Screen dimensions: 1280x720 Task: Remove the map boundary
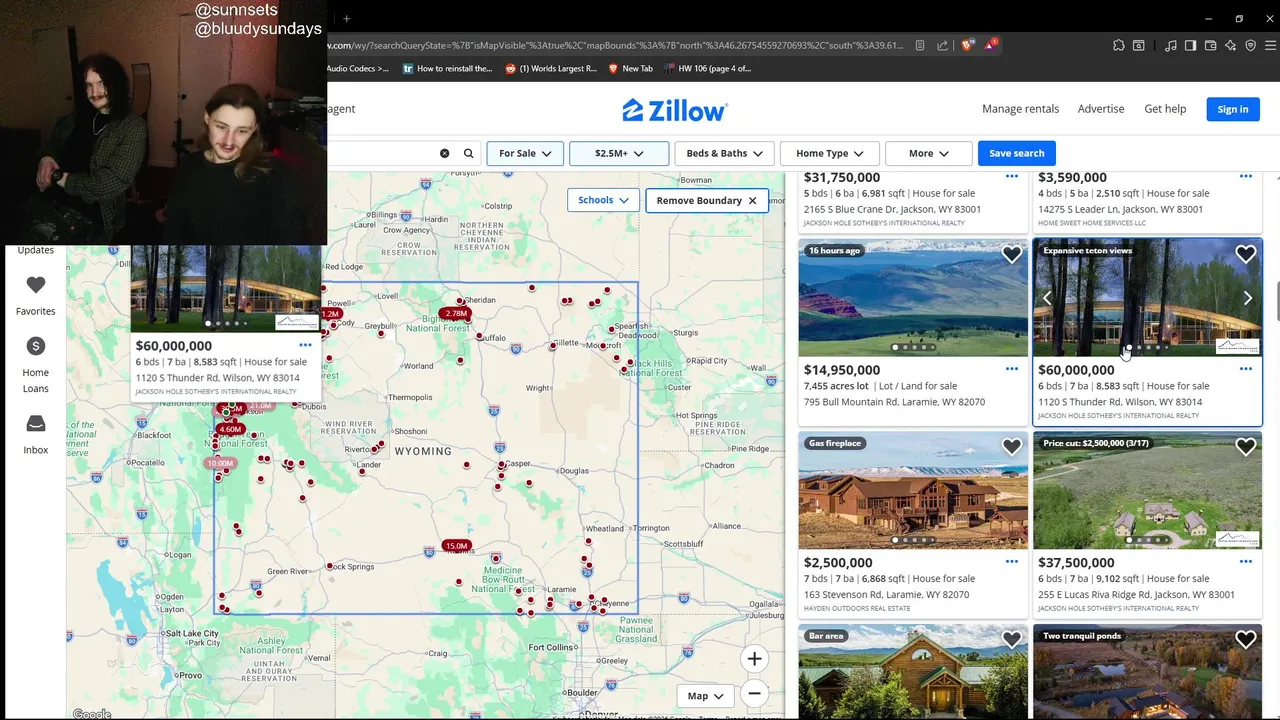pyautogui.click(x=706, y=200)
